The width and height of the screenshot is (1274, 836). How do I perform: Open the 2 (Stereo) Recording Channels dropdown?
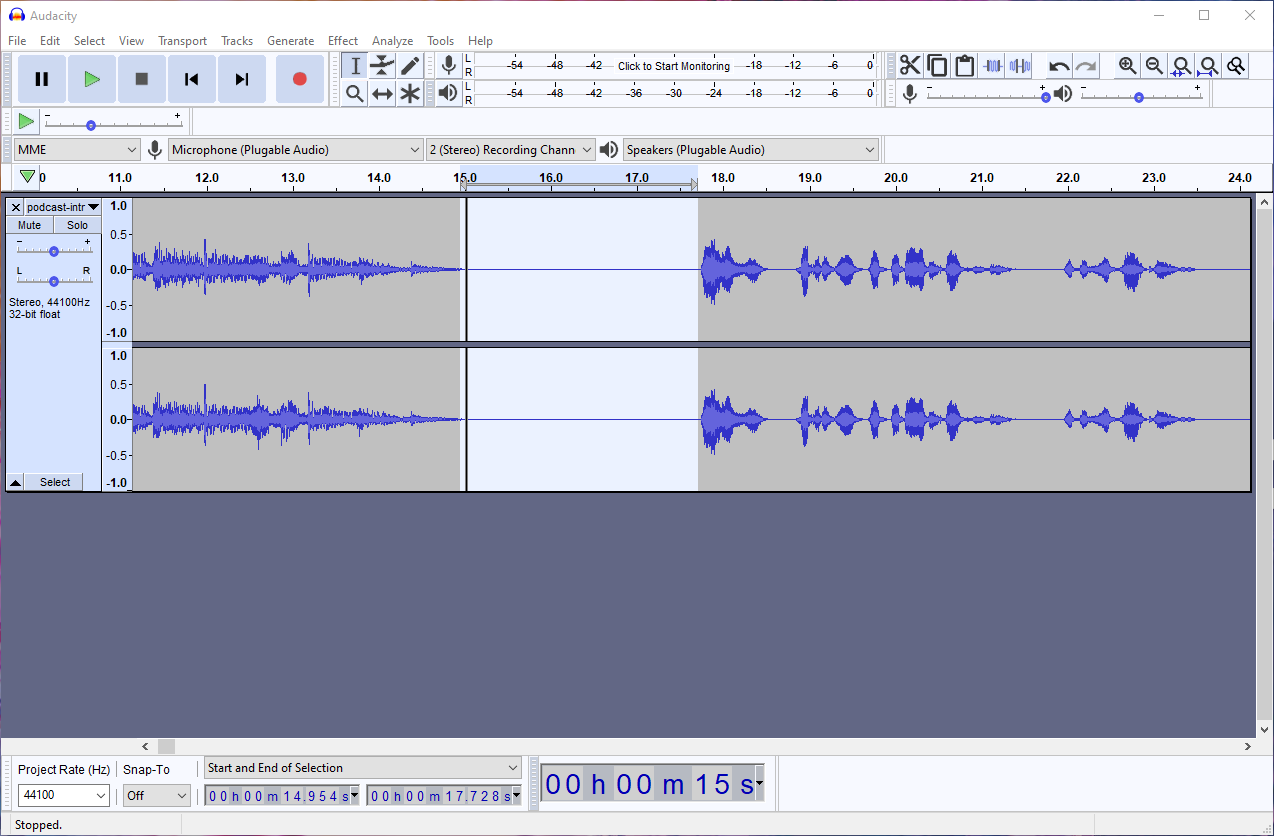(510, 150)
